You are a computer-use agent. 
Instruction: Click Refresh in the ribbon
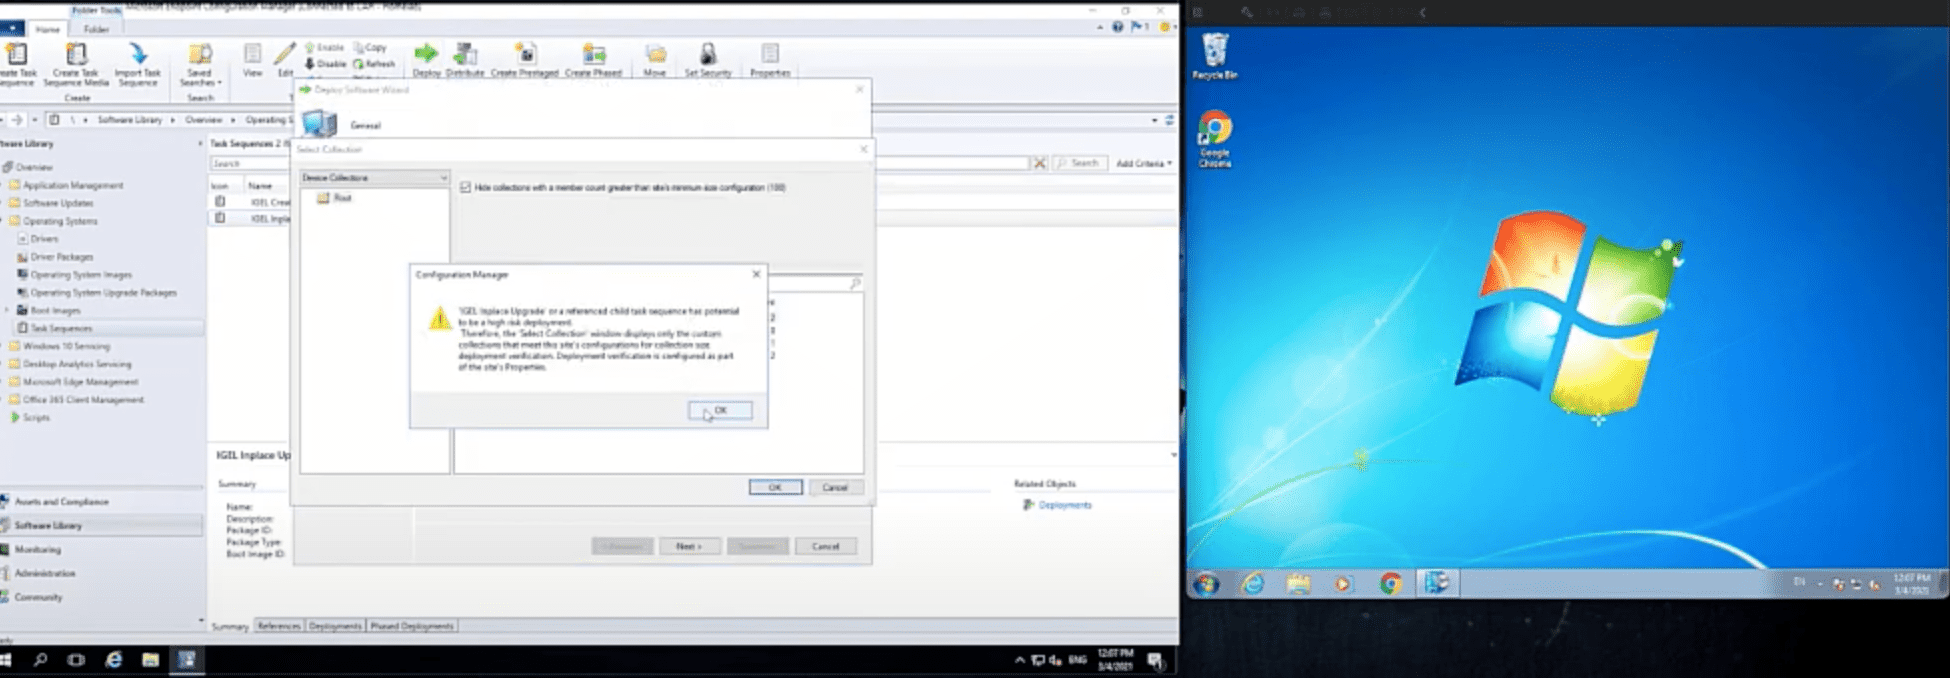point(375,64)
